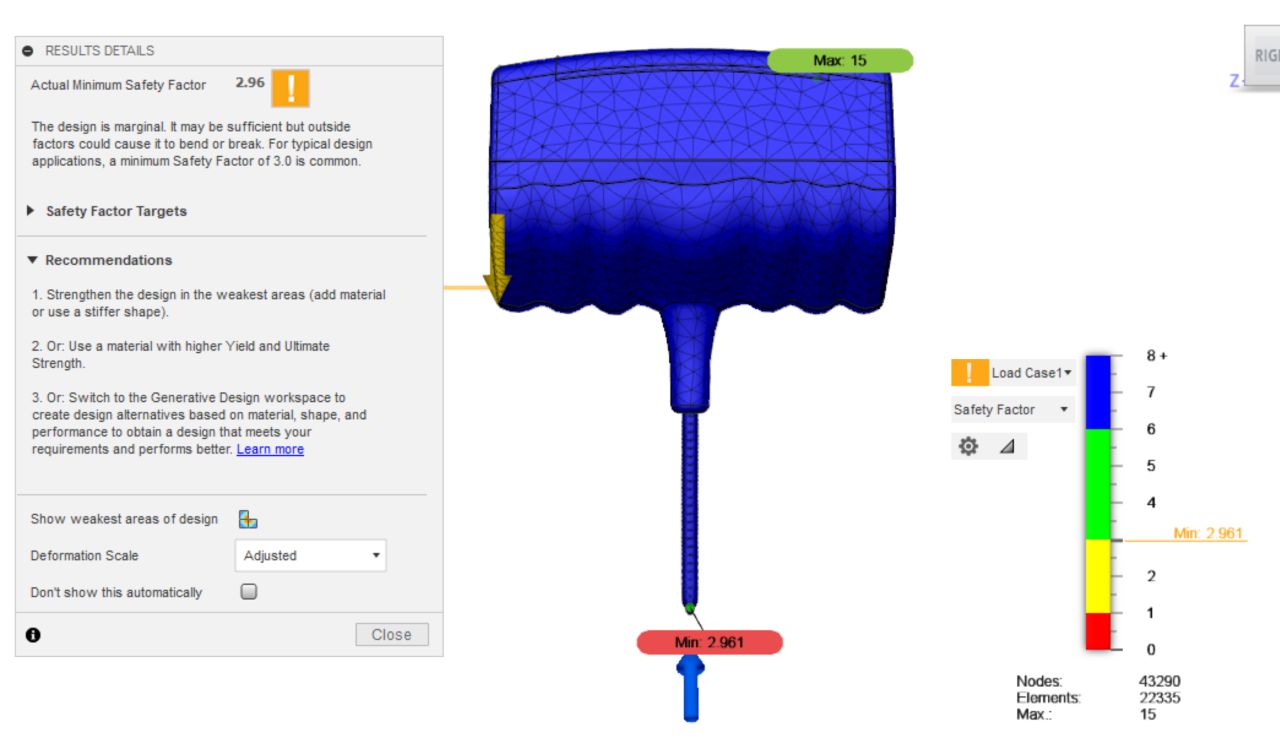The image size is (1280, 741).
Task: Open the Safety Factor results dropdown
Action: [x=1010, y=409]
